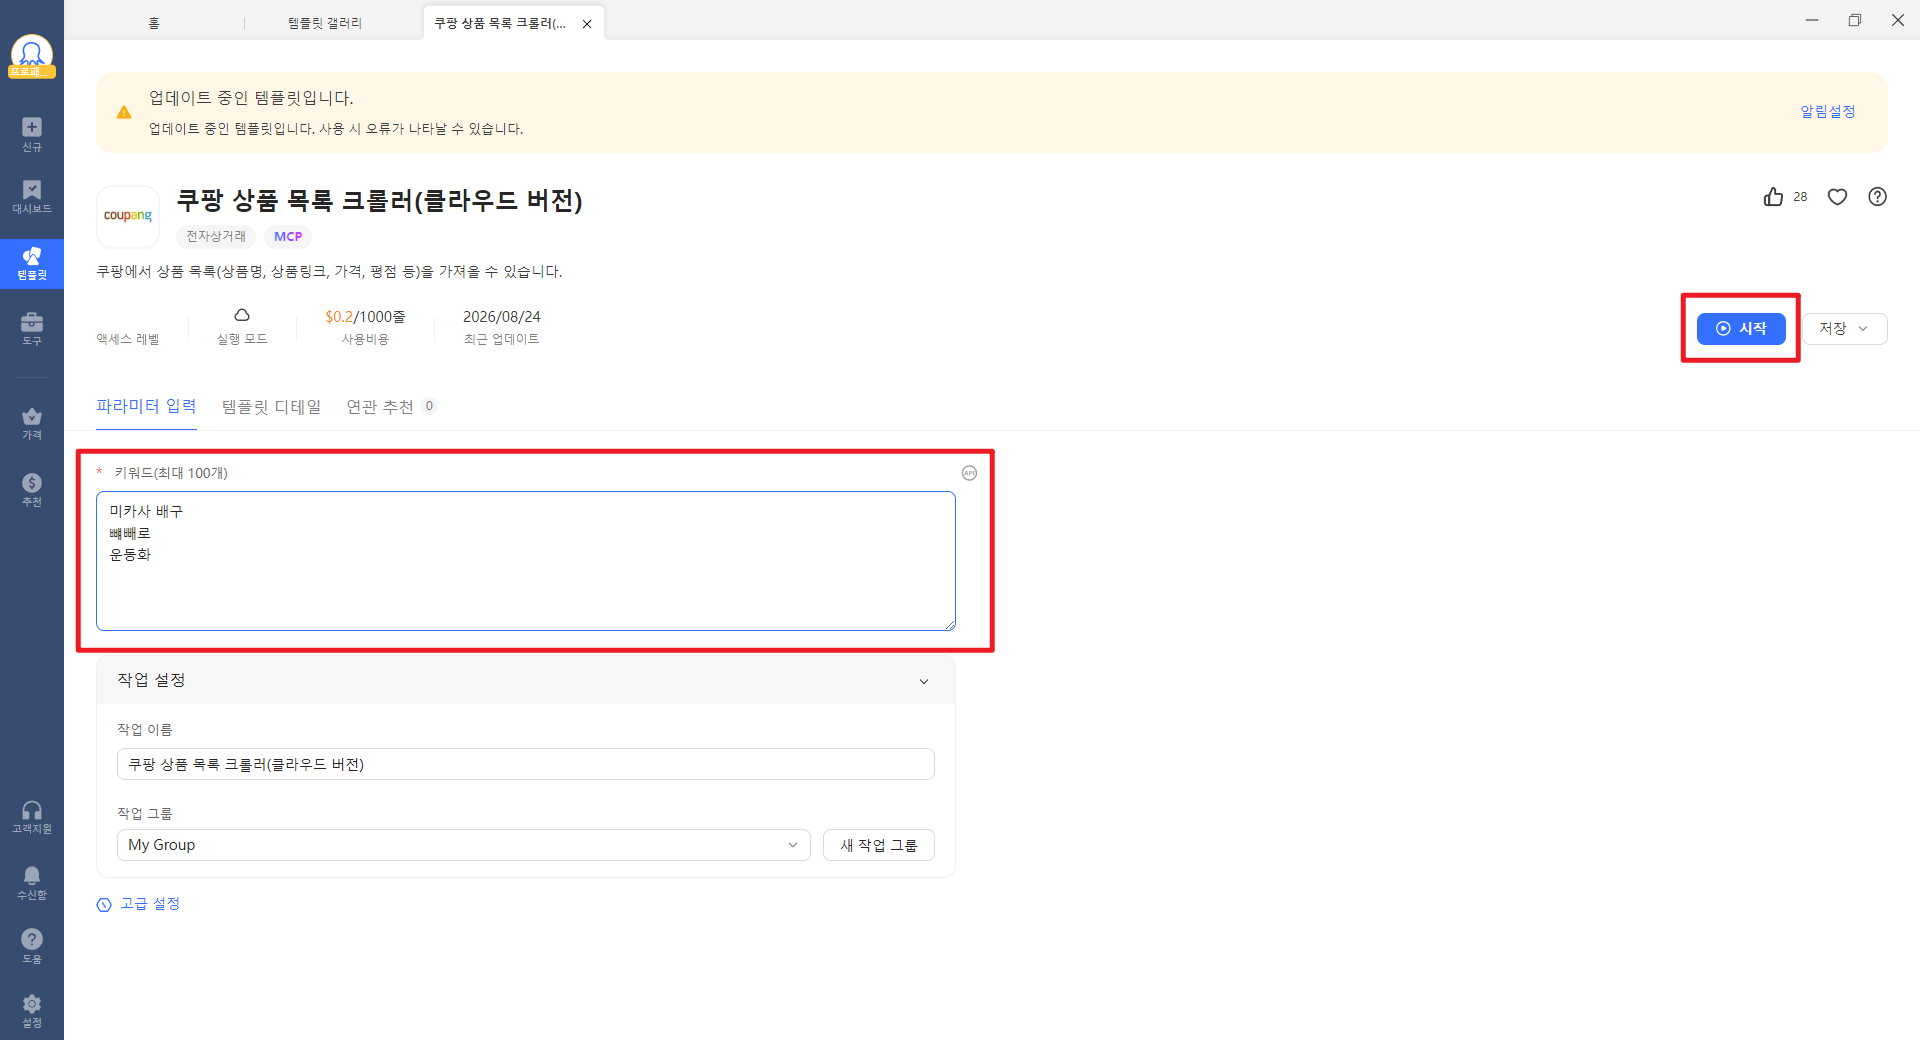Viewport: 1920px width, 1040px height.
Task: Click the question mark help icon near the heart
Action: (x=1878, y=197)
